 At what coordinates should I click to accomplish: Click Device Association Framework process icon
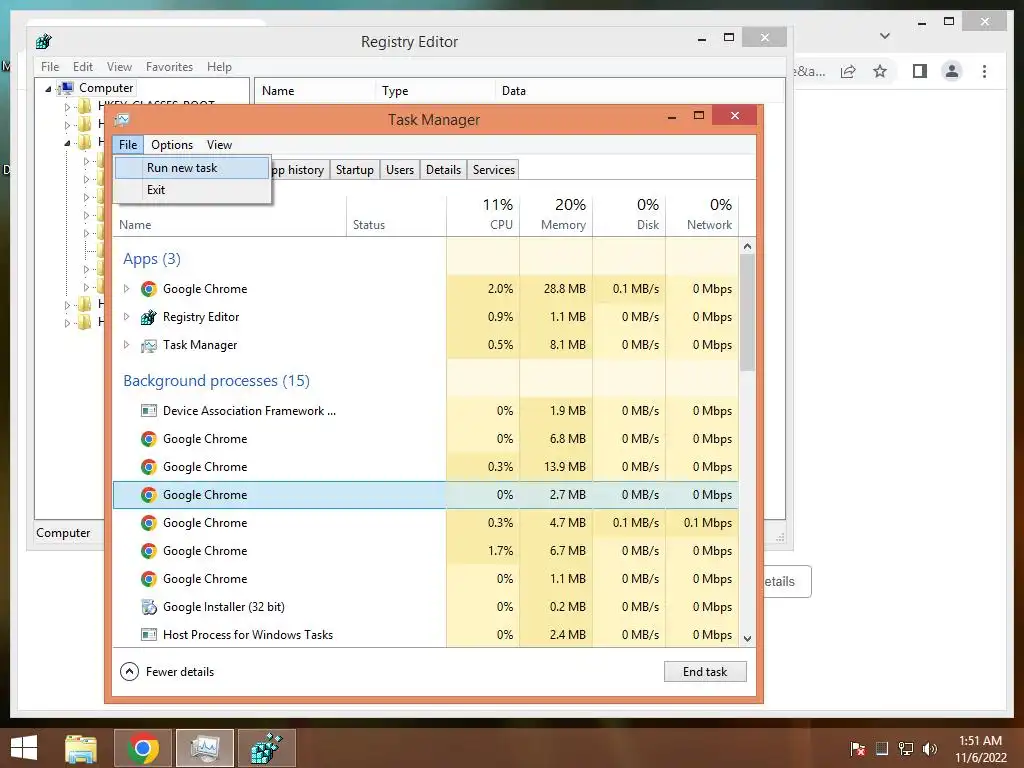click(149, 411)
